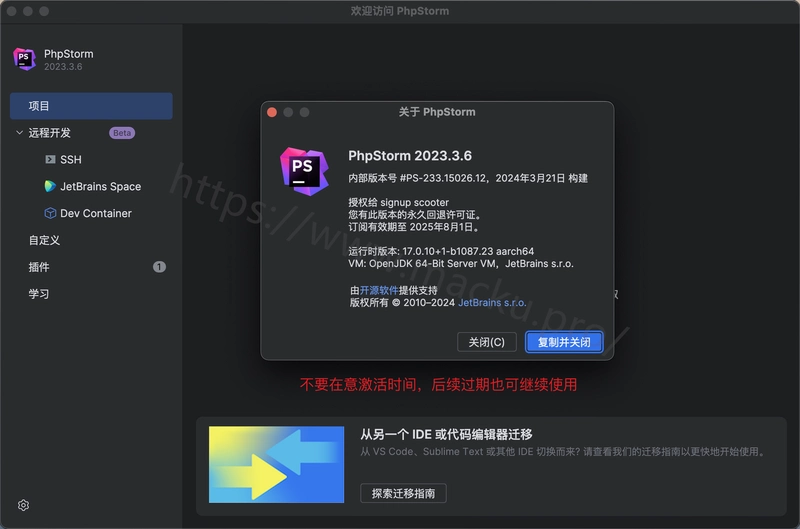Close the 关于 PhpStorm dialog with red button
Image resolution: width=800 pixels, height=529 pixels.
point(272,112)
